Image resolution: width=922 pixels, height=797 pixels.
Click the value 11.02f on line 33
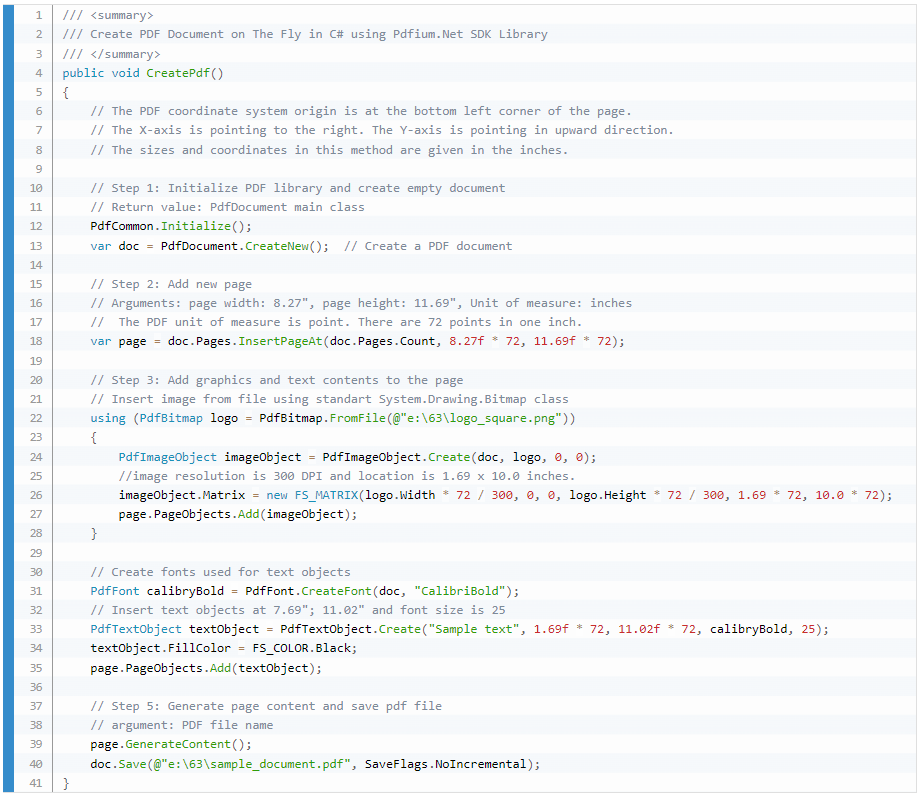coord(639,629)
